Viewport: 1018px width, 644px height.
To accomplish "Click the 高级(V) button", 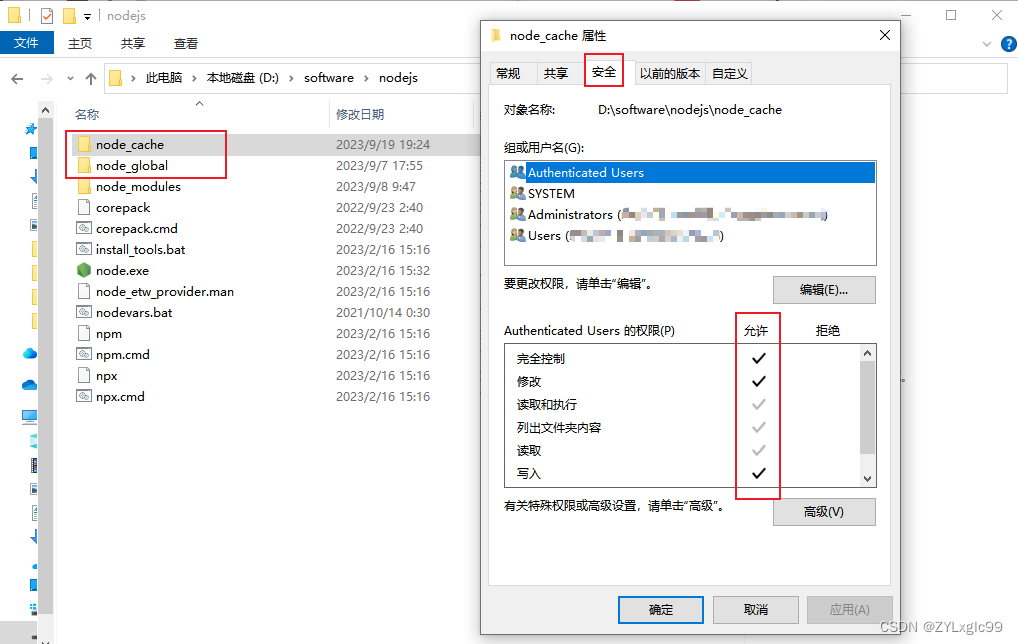I will (824, 512).
